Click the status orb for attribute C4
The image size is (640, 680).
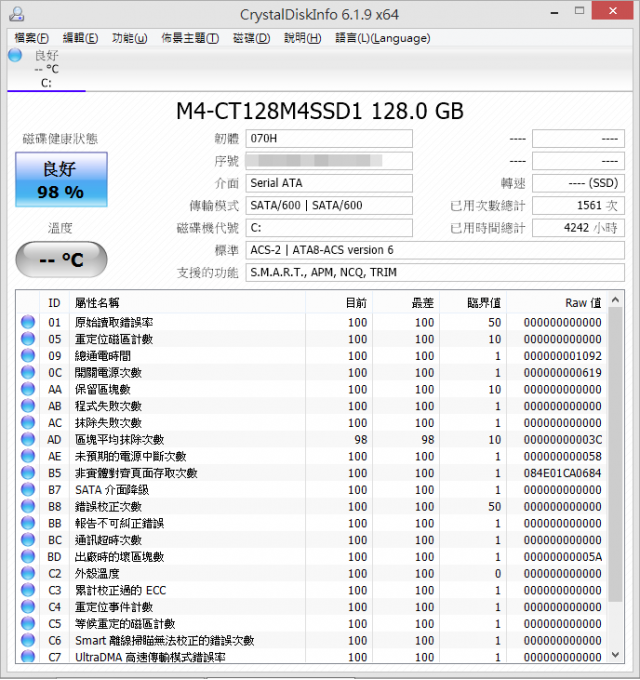[28, 607]
